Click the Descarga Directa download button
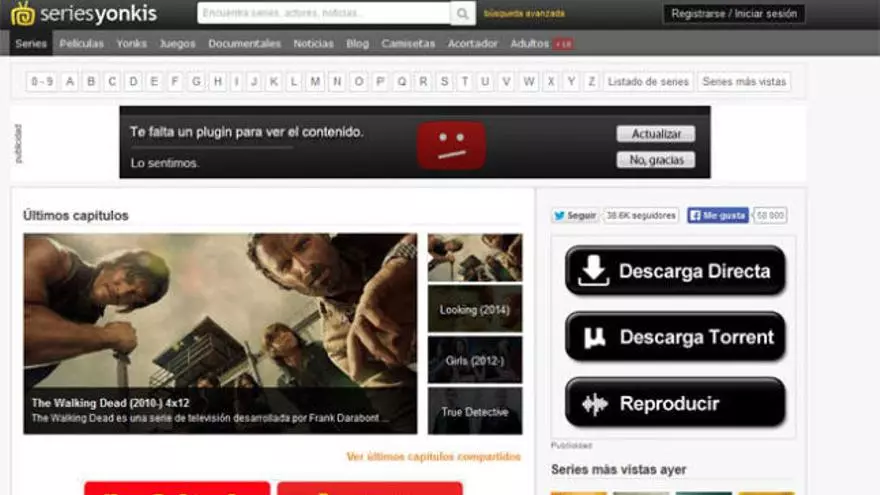This screenshot has height=495, width=880. tap(675, 271)
